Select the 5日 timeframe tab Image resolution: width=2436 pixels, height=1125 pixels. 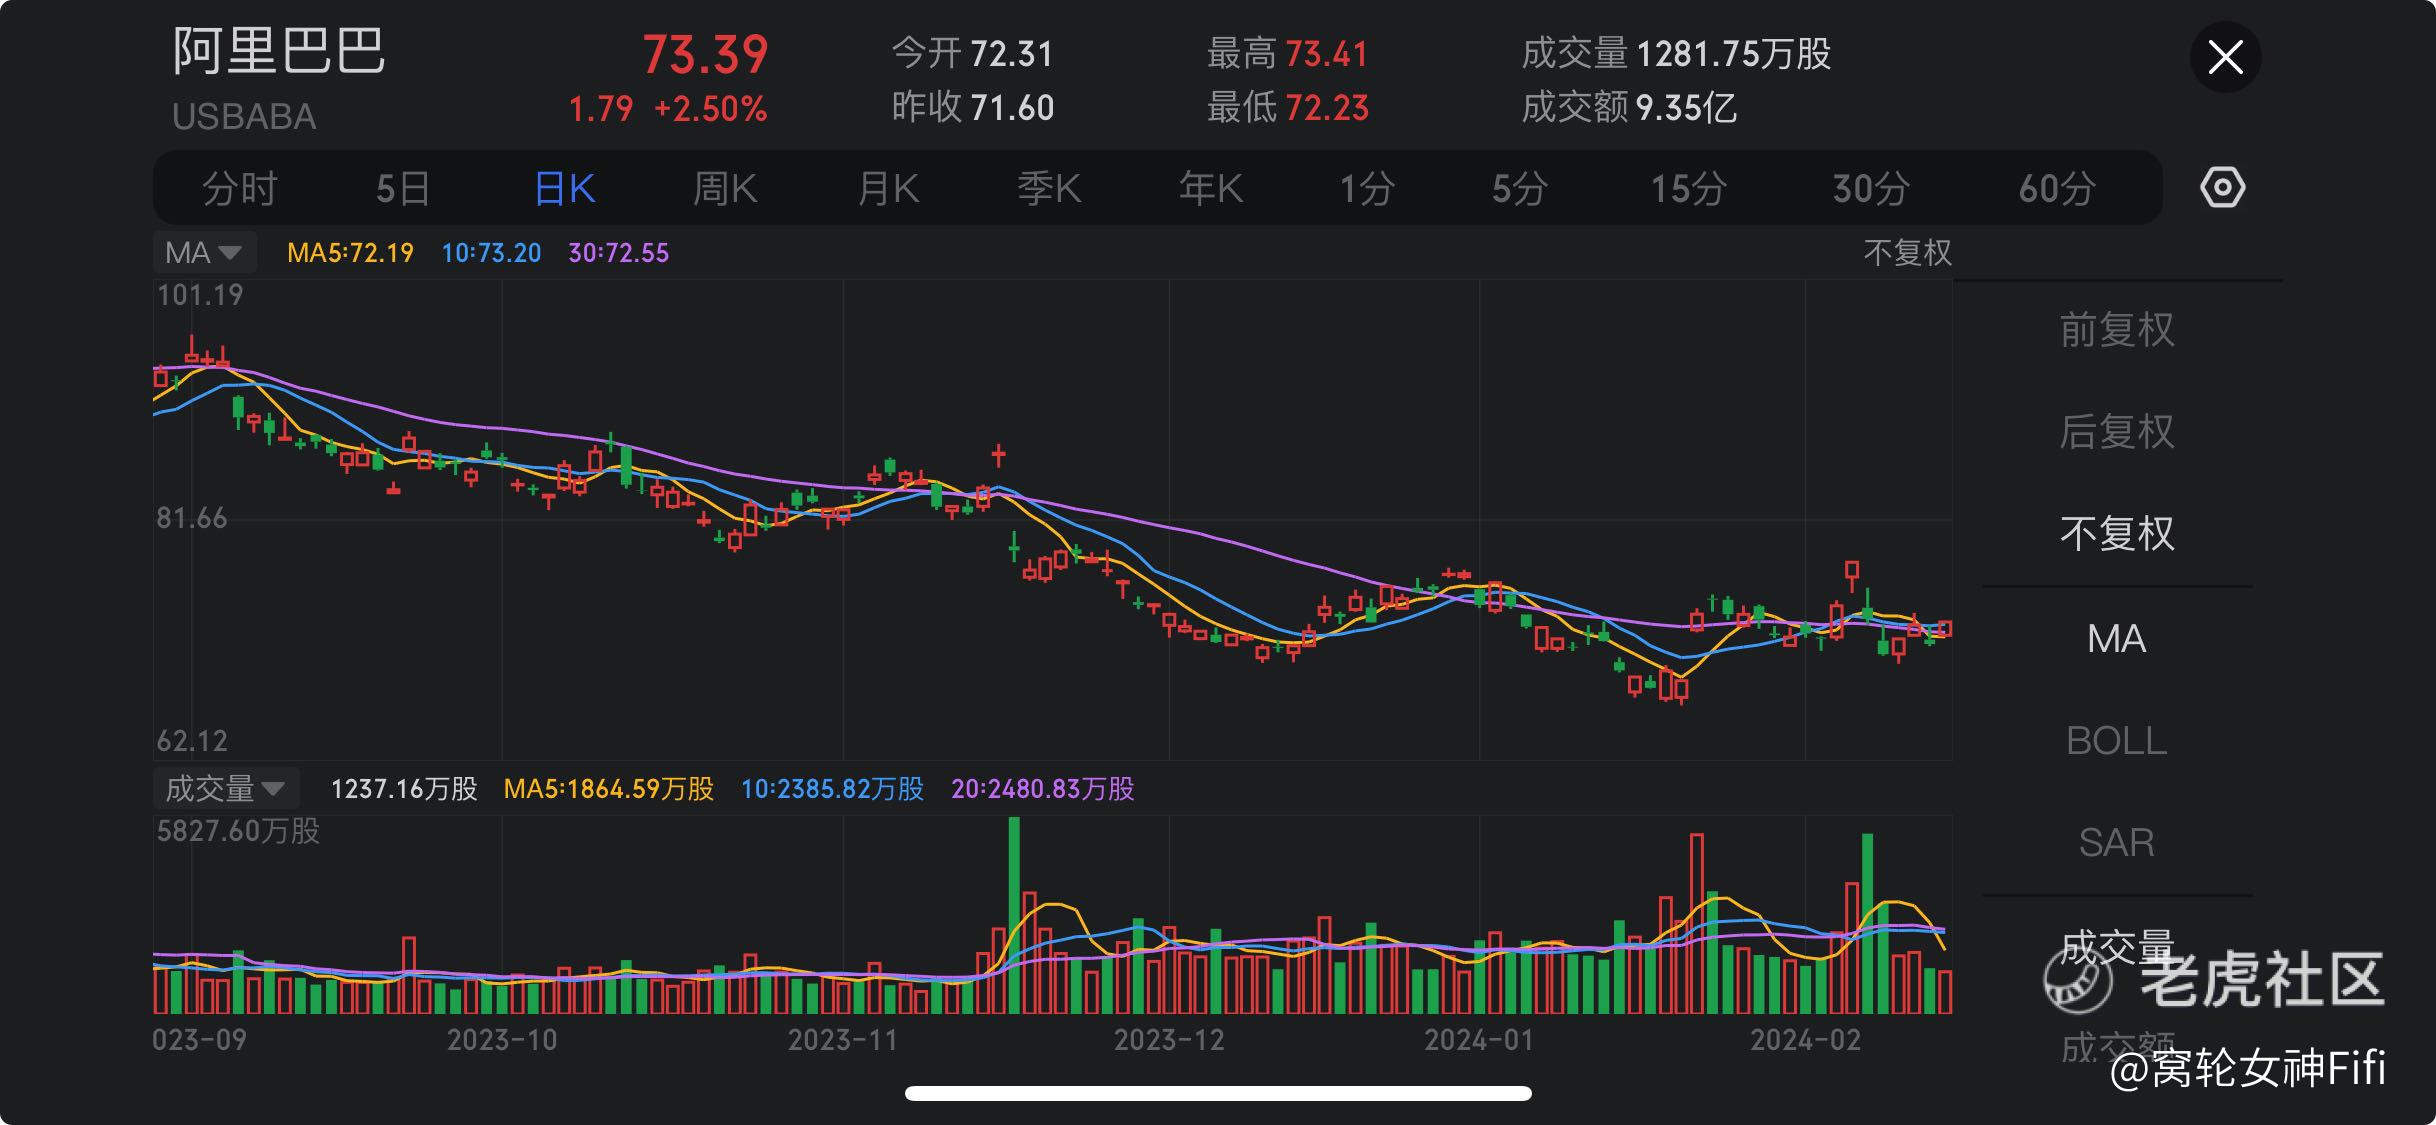pos(403,188)
